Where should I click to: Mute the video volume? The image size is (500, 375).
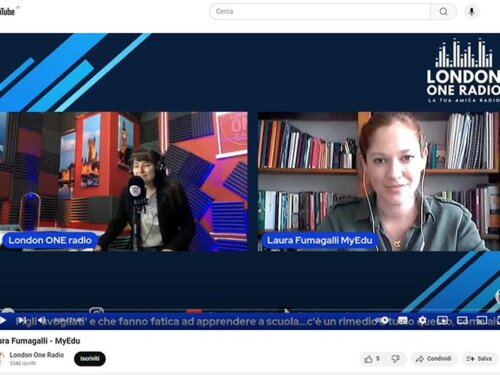pyautogui.click(x=42, y=321)
